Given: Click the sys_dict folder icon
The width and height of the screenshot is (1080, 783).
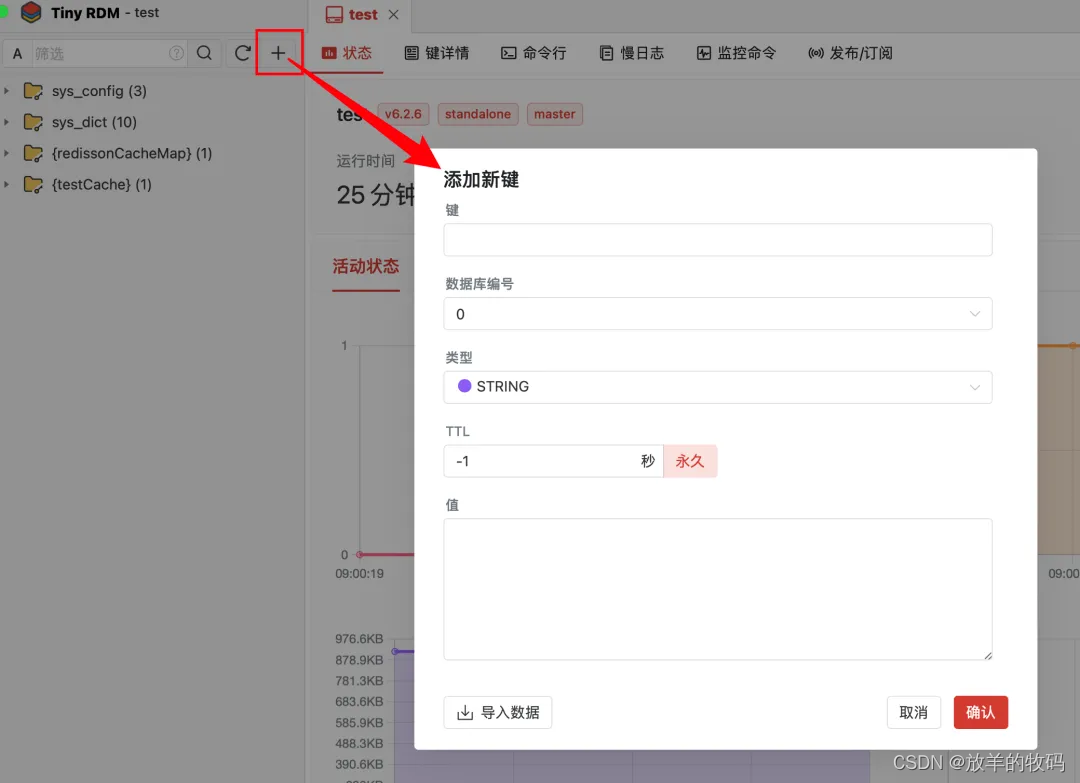Looking at the screenshot, I should pos(33,122).
